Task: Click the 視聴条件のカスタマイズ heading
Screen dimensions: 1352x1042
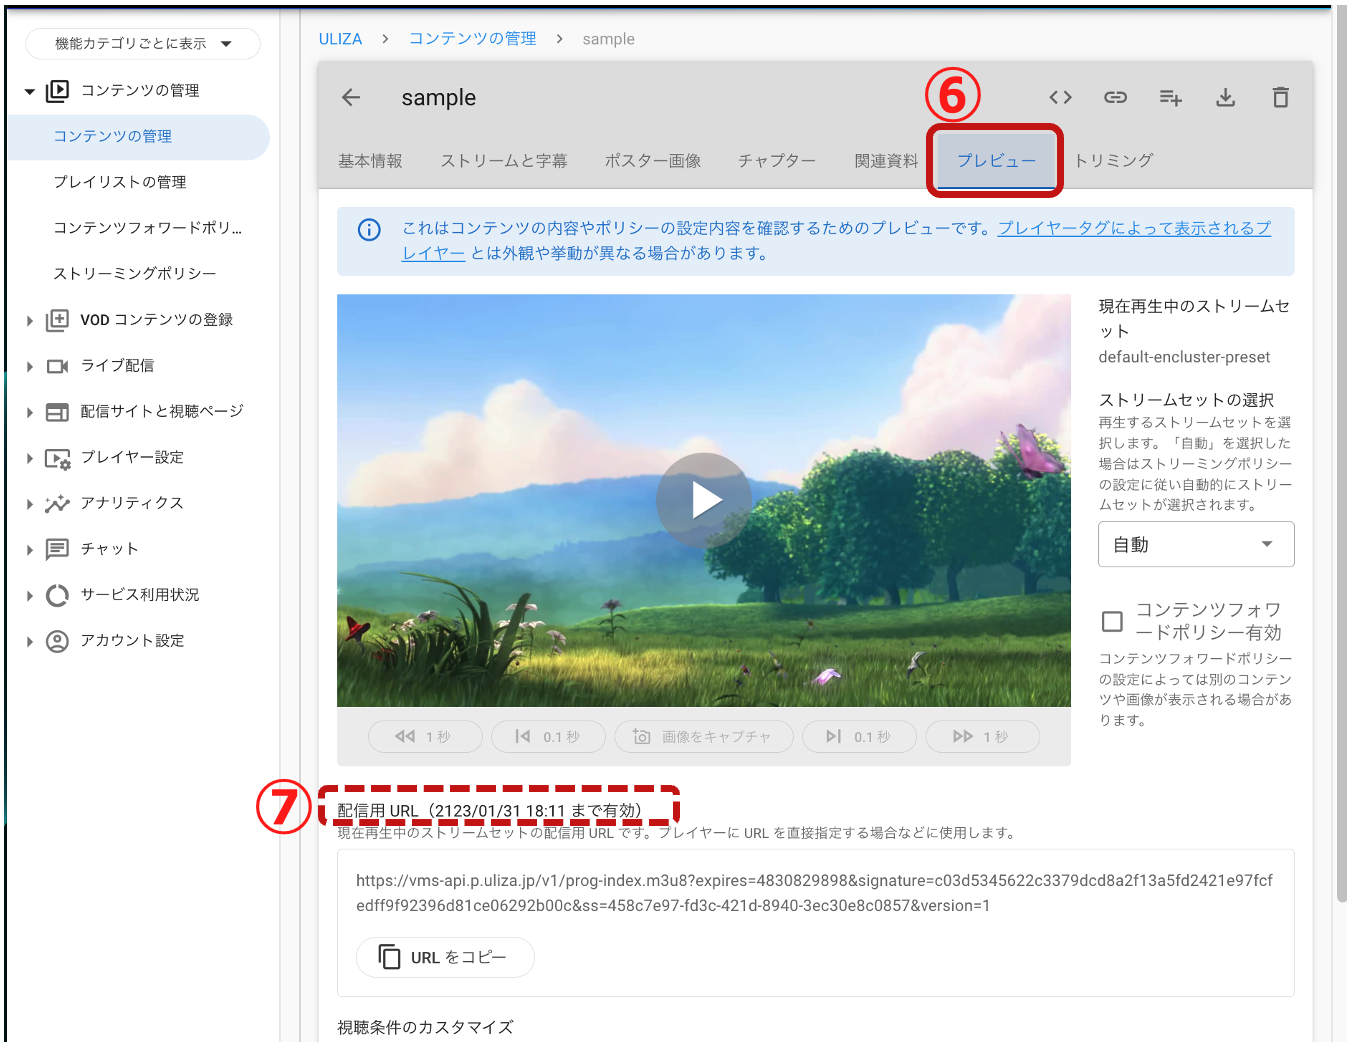Action: click(425, 1027)
